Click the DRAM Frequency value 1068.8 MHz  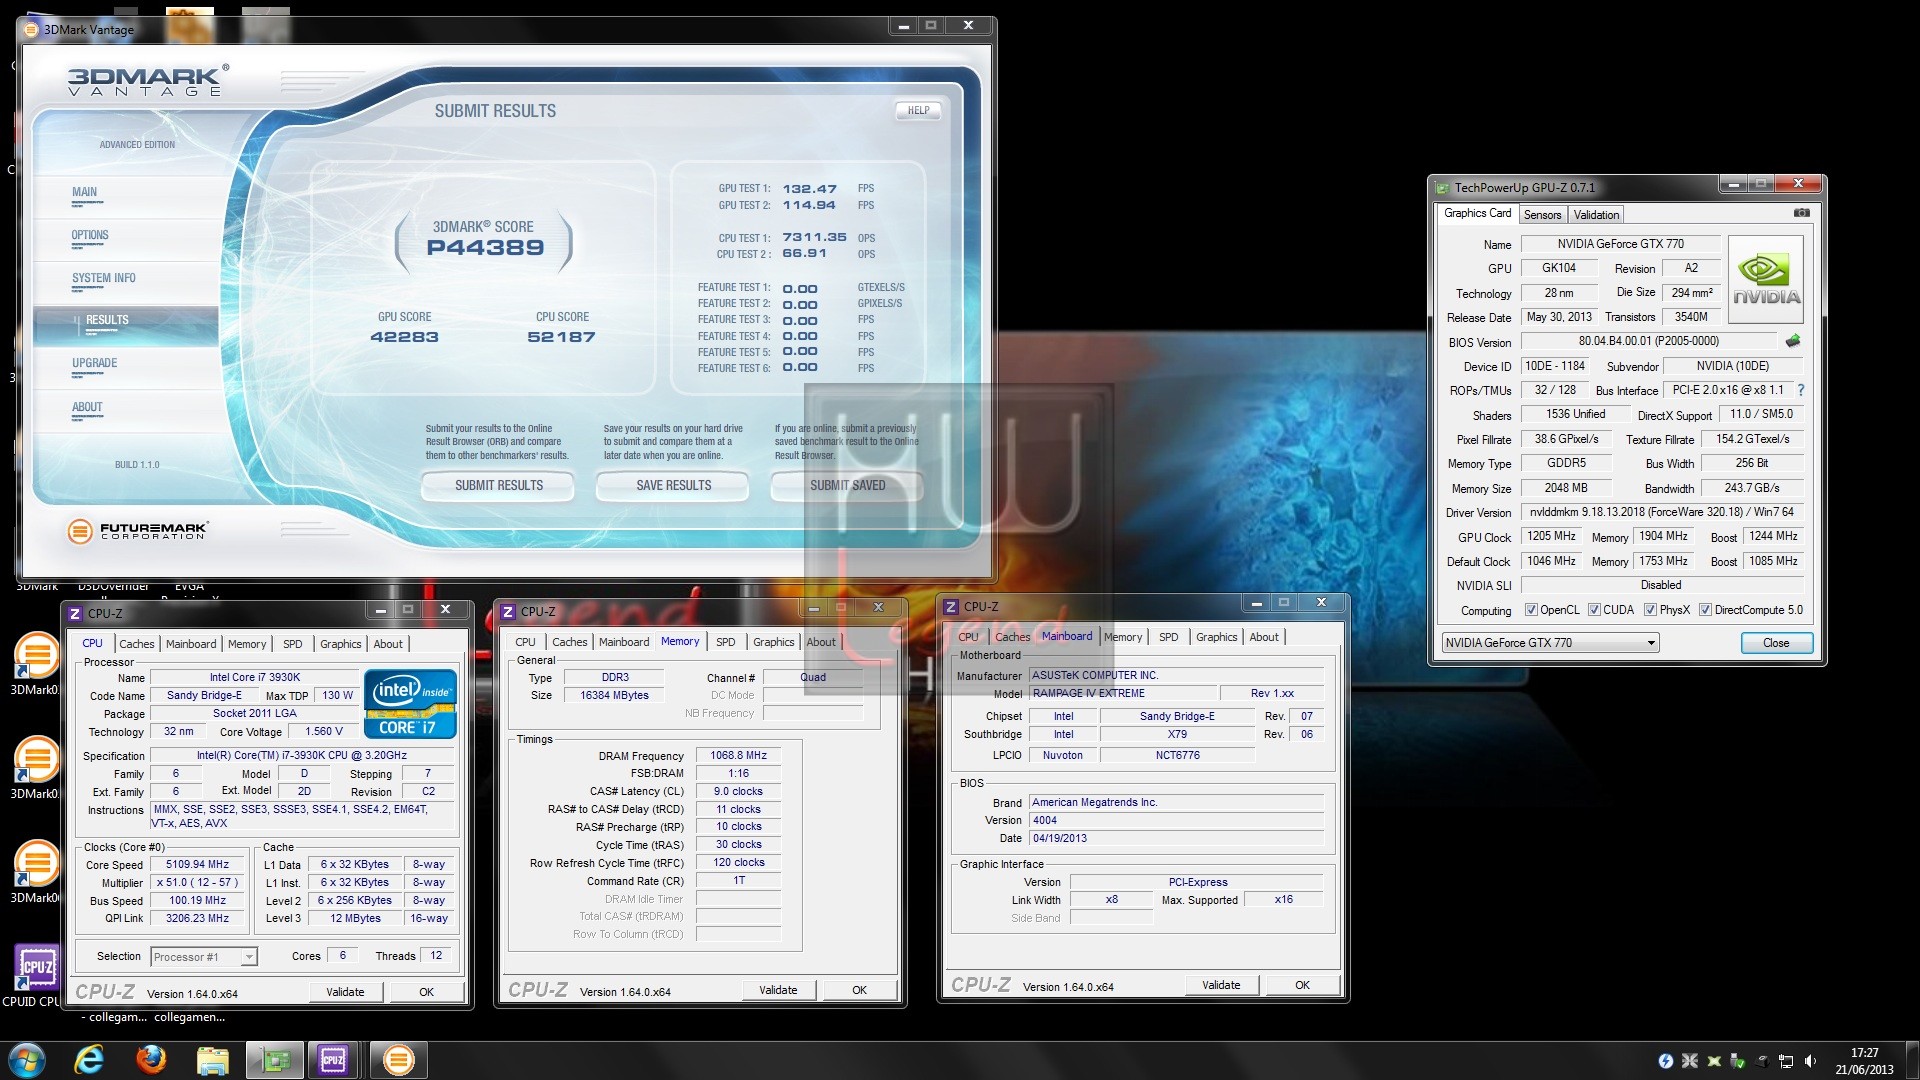point(738,756)
